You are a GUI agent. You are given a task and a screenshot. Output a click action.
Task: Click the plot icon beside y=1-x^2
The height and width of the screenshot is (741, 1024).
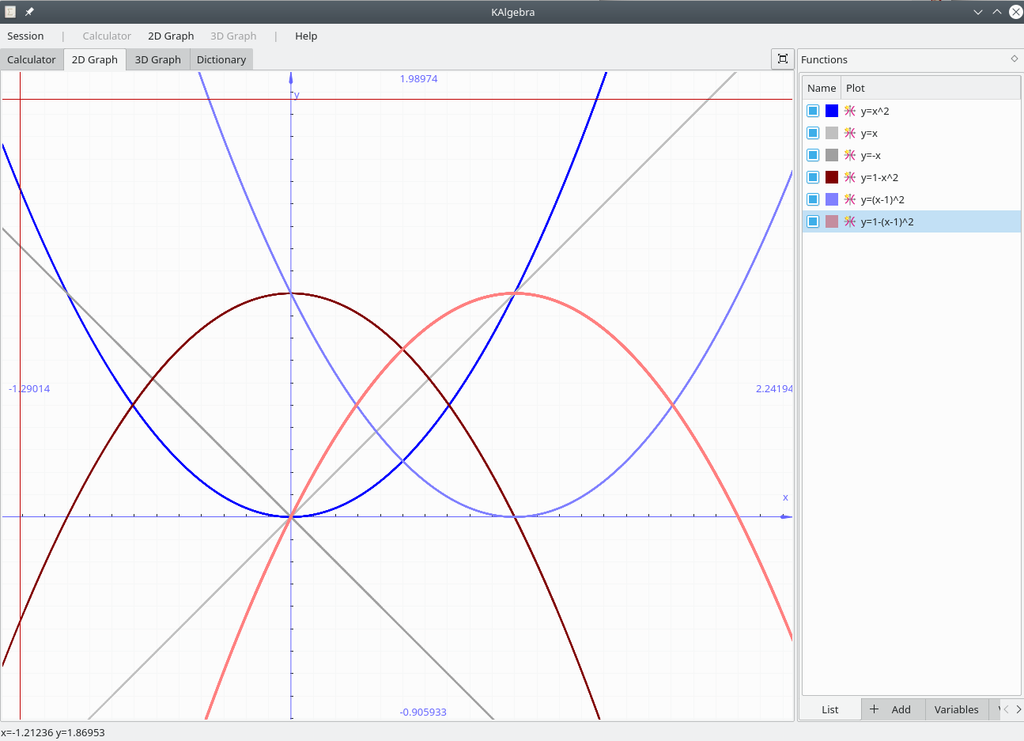coord(850,178)
